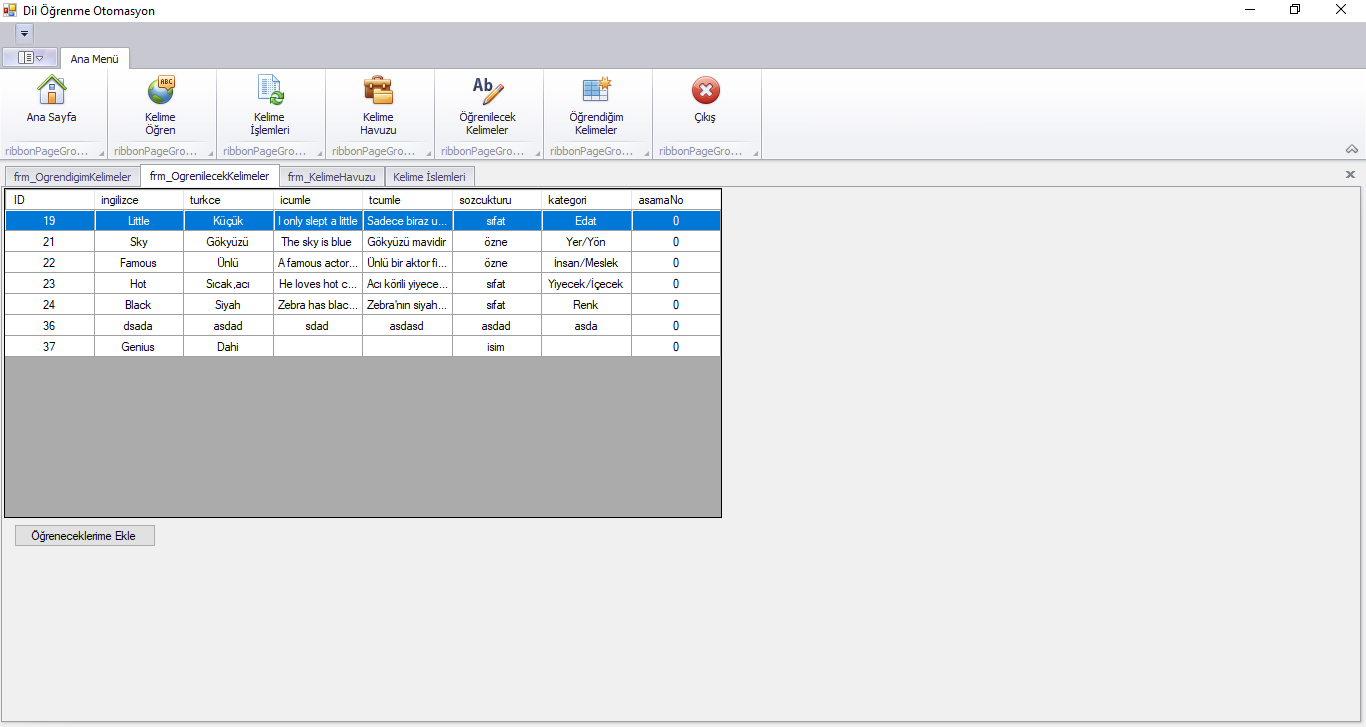Click the application icon in the title bar
Viewport: 1366px width, 727px height.
(x=10, y=10)
